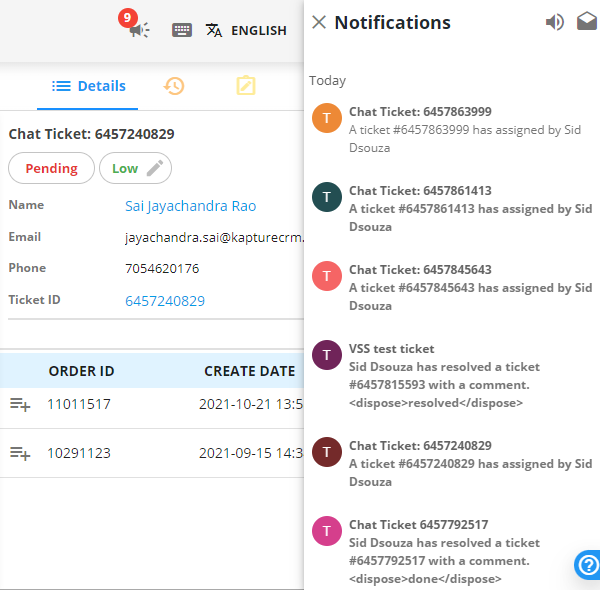600x590 pixels.
Task: Click avatar of Chat Ticket 6457845643 notification
Action: (327, 276)
